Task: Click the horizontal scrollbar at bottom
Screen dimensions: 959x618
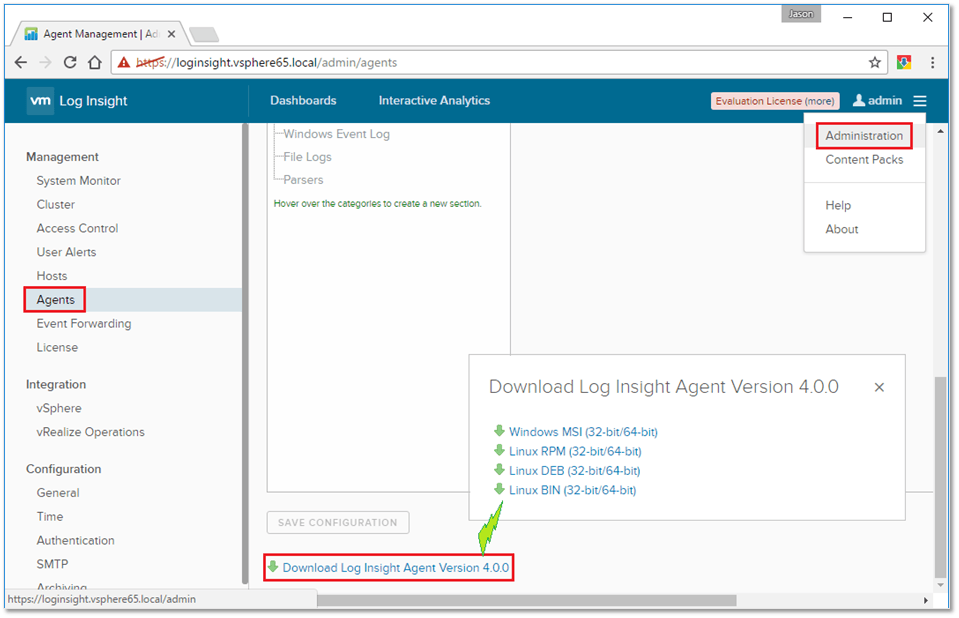Action: 527,601
